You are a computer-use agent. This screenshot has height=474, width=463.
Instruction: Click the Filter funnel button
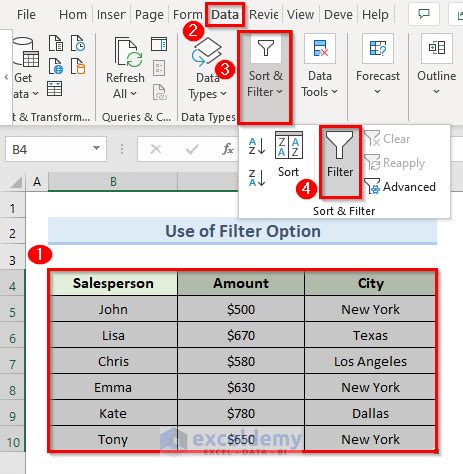(340, 162)
